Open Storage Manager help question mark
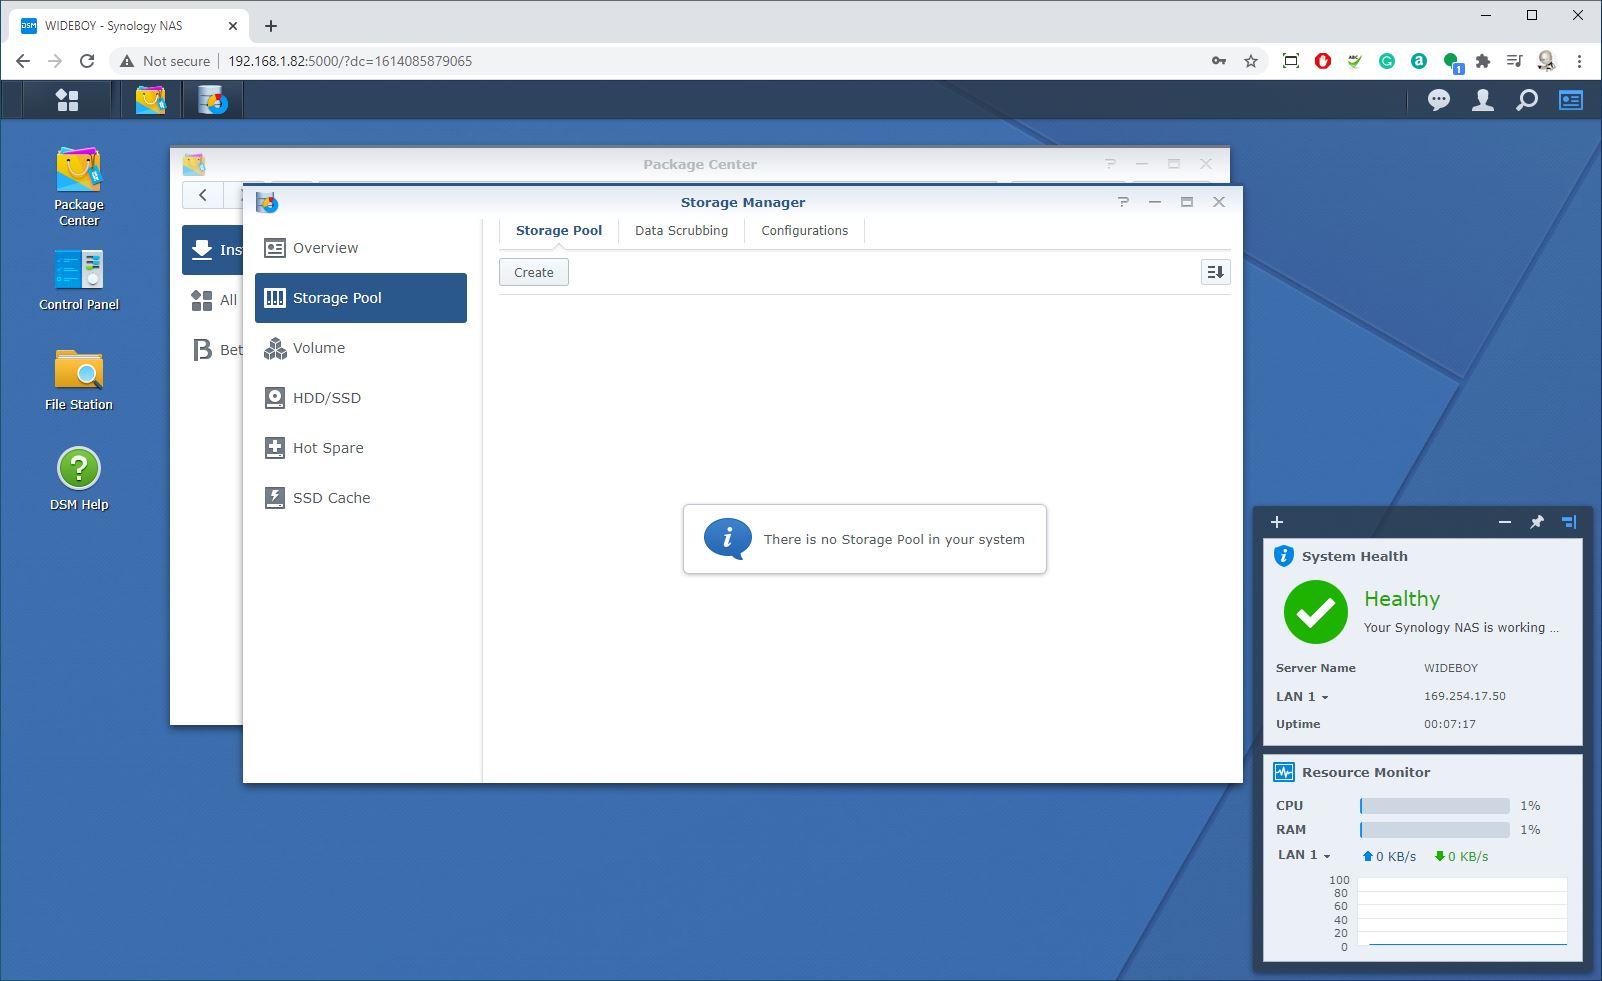The image size is (1602, 981). click(1124, 202)
